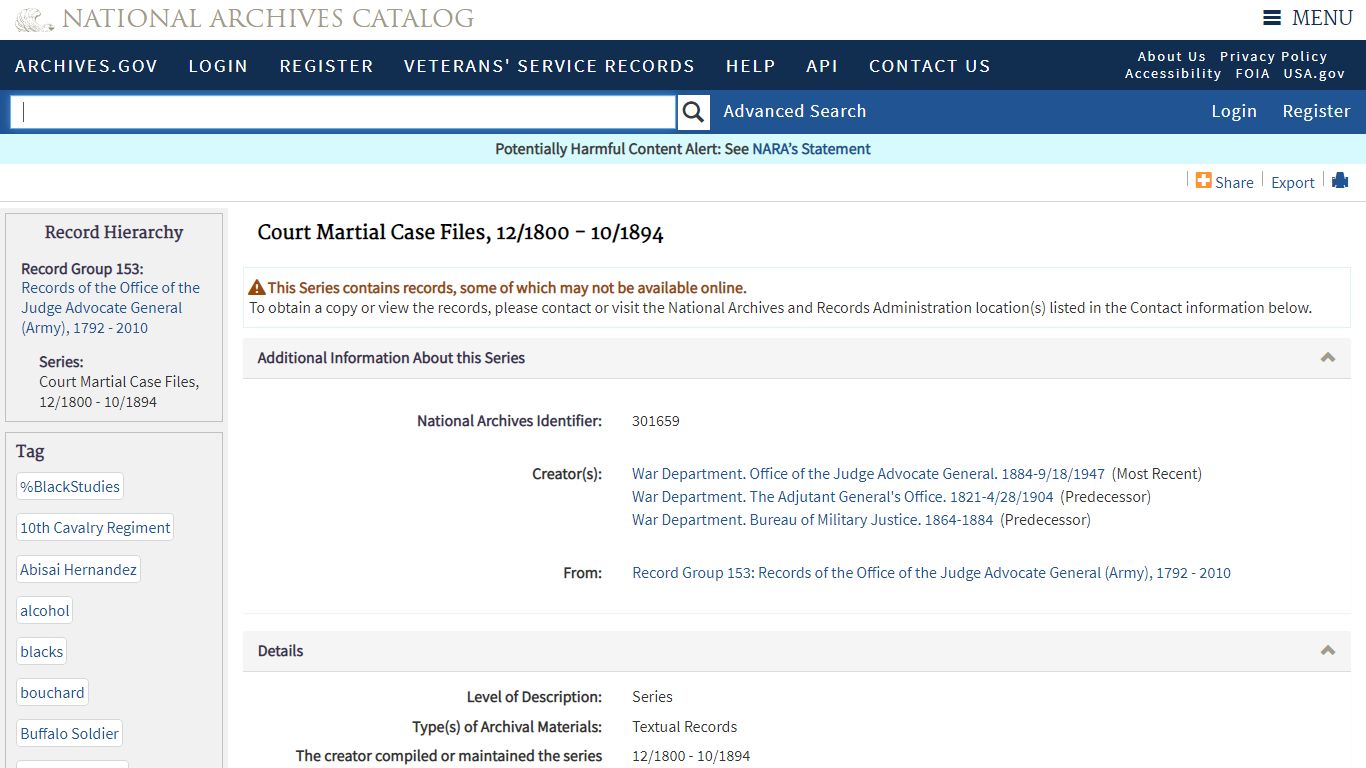Open API in the navigation bar
This screenshot has height=768, width=1366.
tap(822, 66)
